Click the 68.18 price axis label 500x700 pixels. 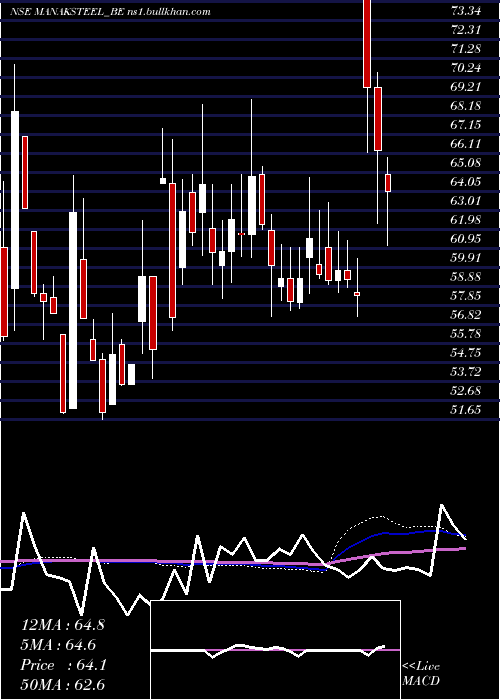point(466,105)
